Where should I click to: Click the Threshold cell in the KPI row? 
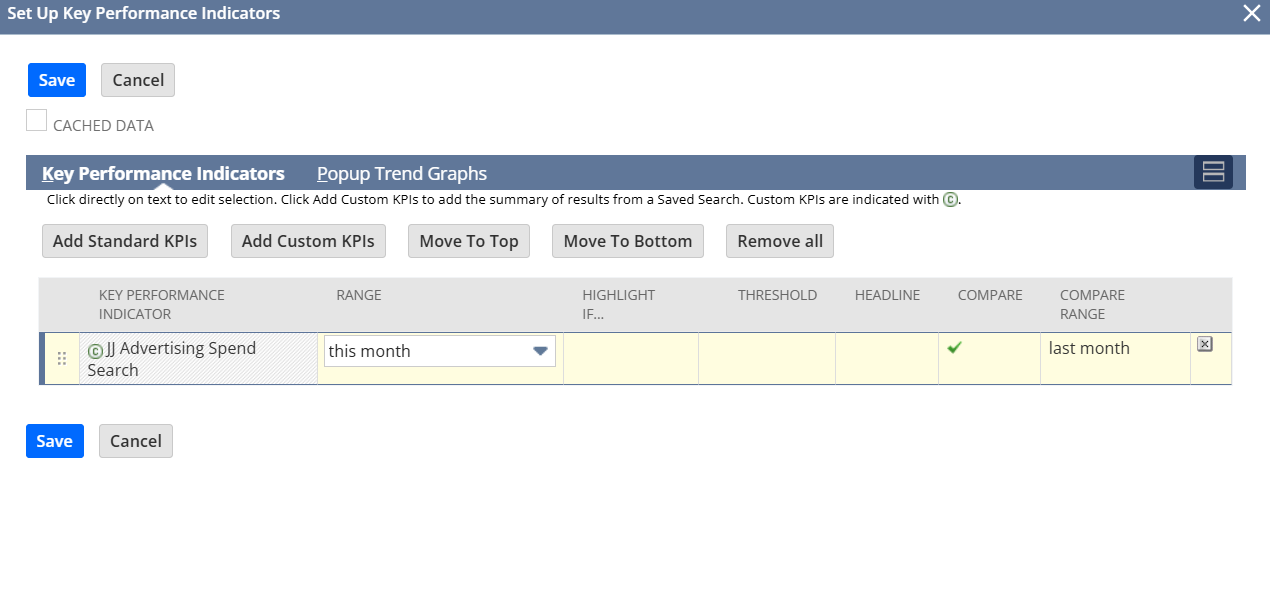click(766, 358)
